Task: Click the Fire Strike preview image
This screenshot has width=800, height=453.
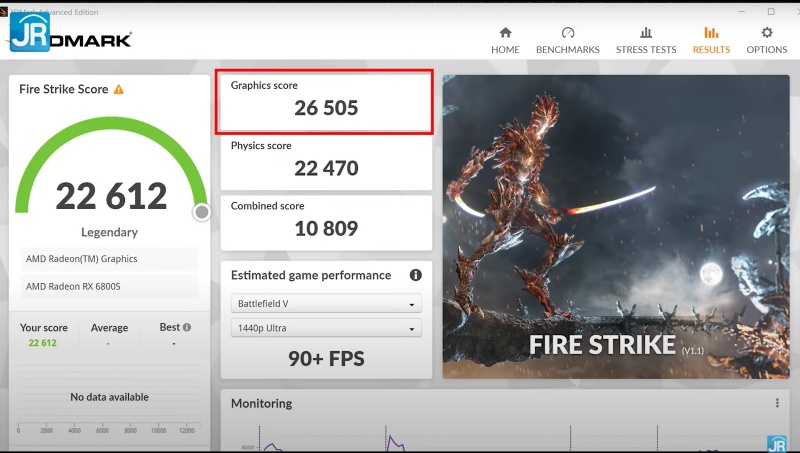Action: 616,226
